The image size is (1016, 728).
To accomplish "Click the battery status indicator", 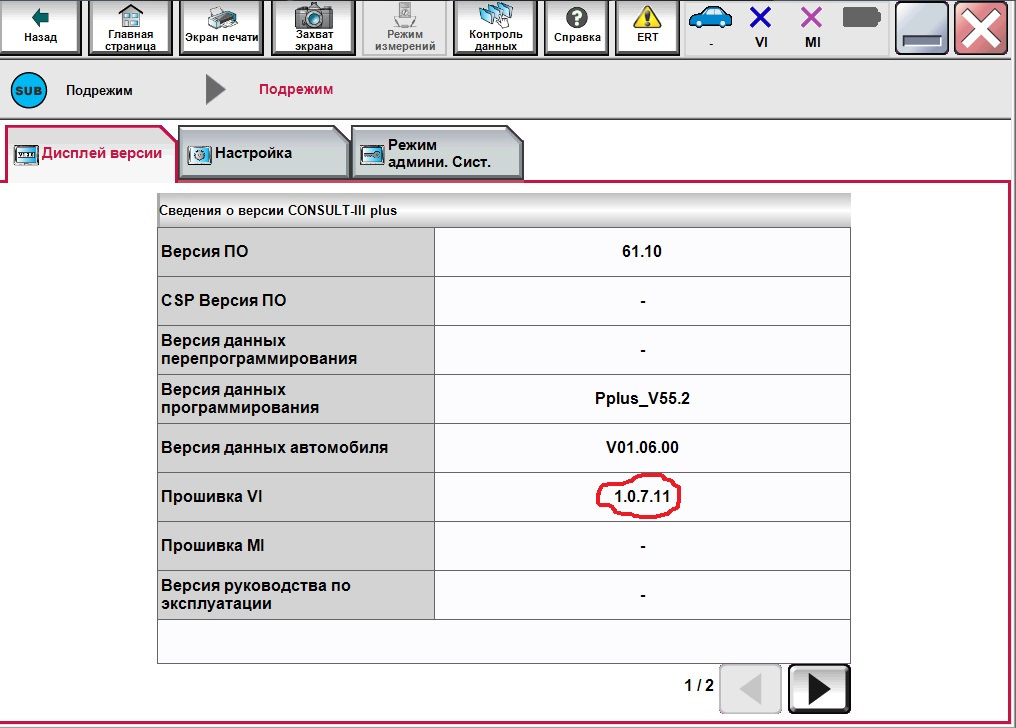I will point(862,17).
